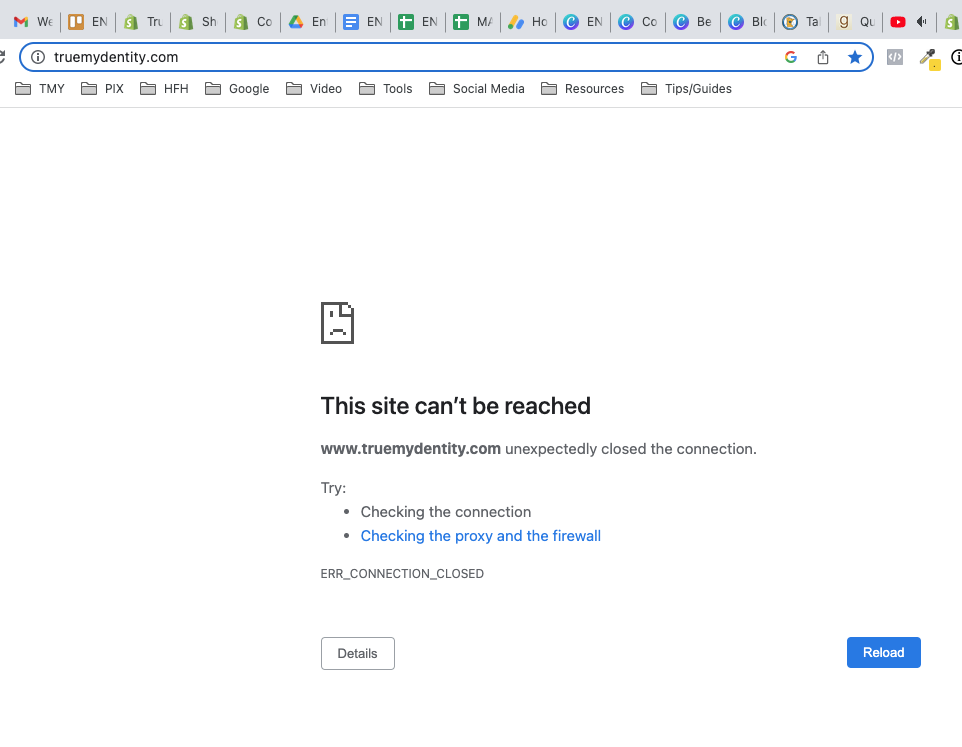This screenshot has width=962, height=747.
Task: Click the 'Checking the connection' suggestion
Action: 445,512
